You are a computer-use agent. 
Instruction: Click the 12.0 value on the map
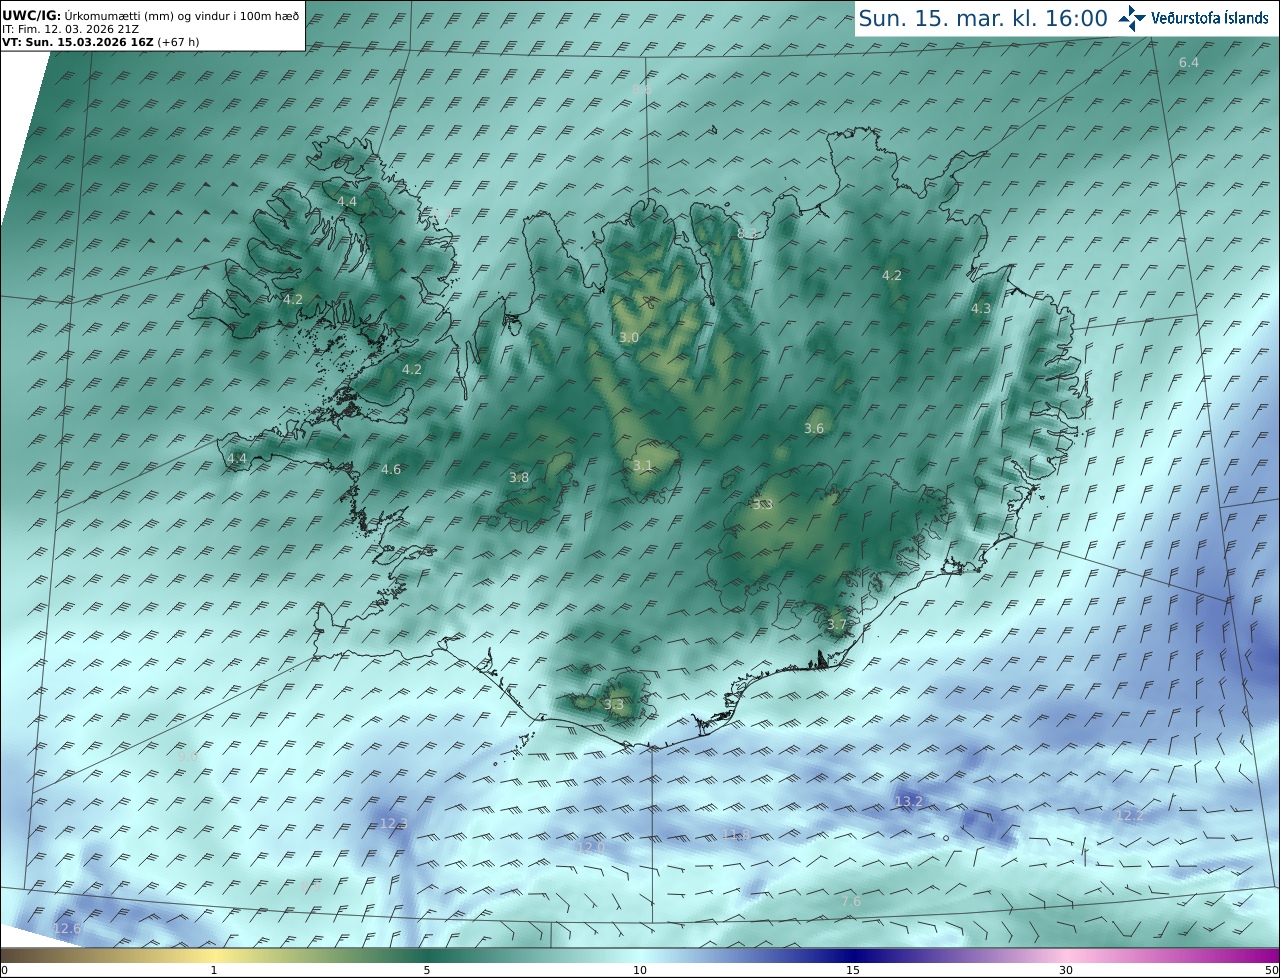590,848
